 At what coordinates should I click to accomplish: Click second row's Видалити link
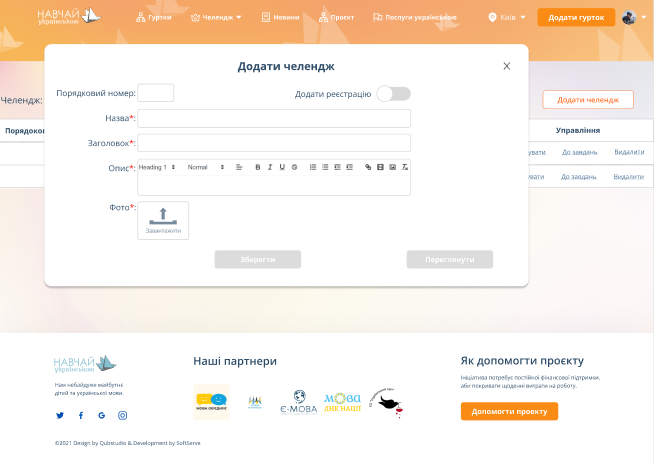tap(629, 177)
